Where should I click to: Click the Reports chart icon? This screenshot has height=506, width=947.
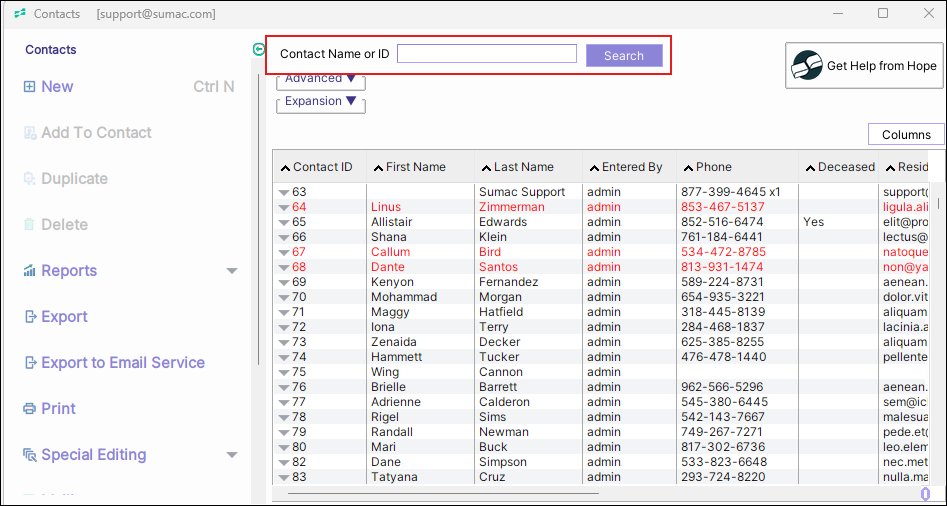click(30, 271)
